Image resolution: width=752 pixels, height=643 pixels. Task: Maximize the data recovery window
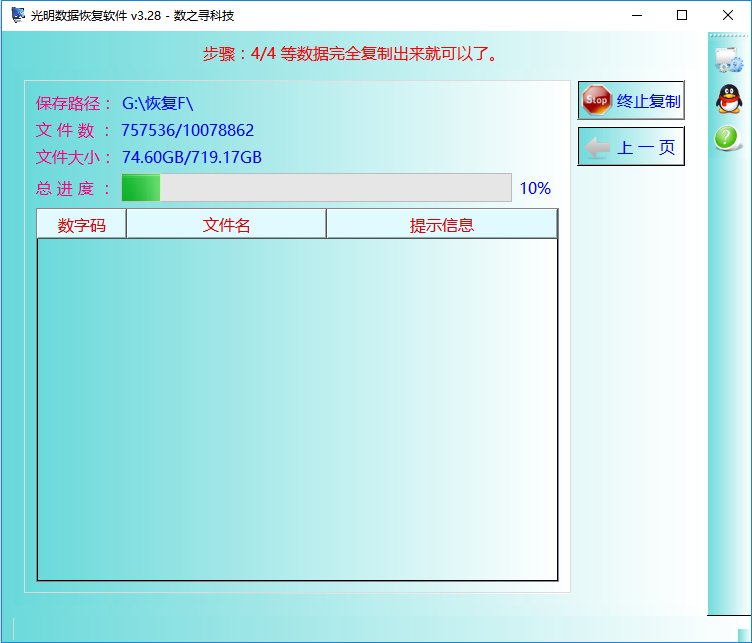682,15
